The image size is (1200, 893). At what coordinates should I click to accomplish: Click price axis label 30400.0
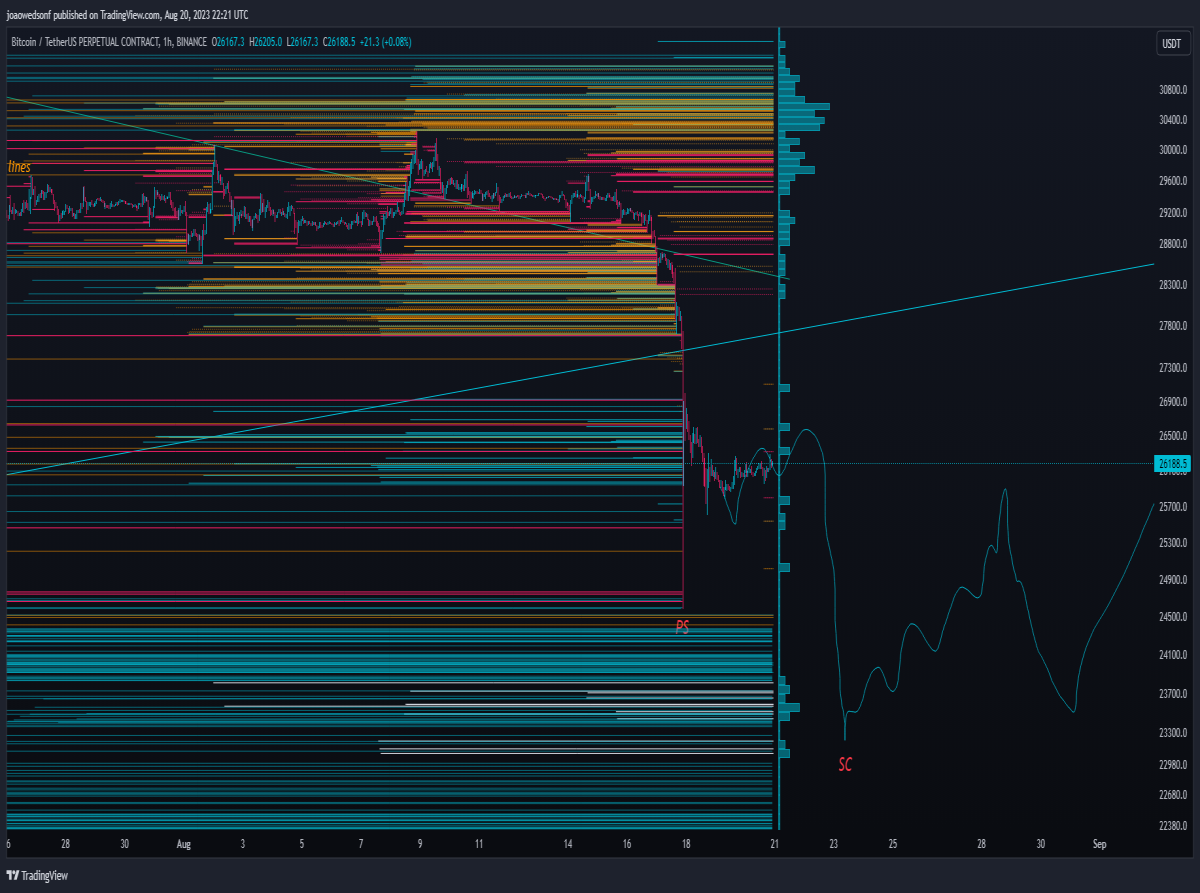1172,120
